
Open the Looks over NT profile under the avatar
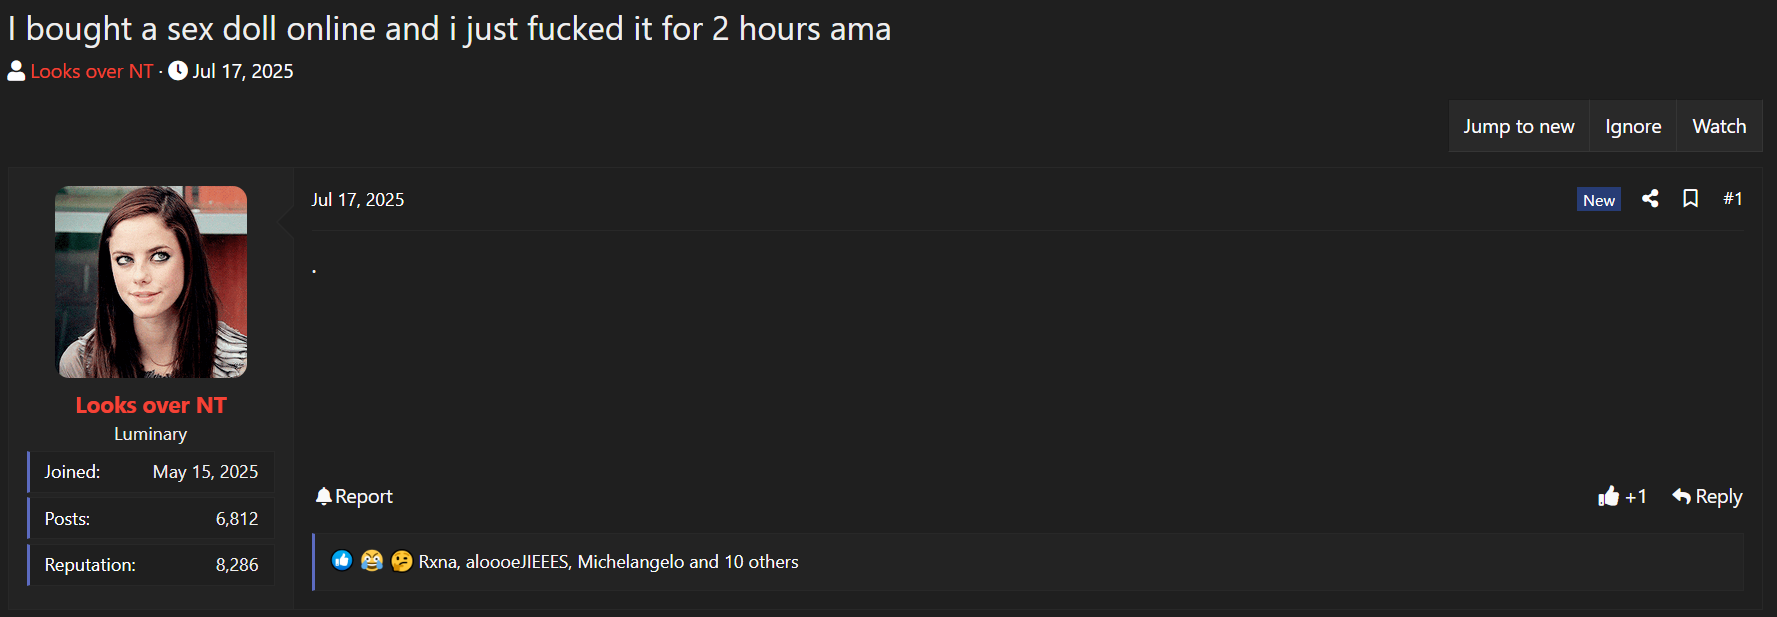tap(151, 405)
